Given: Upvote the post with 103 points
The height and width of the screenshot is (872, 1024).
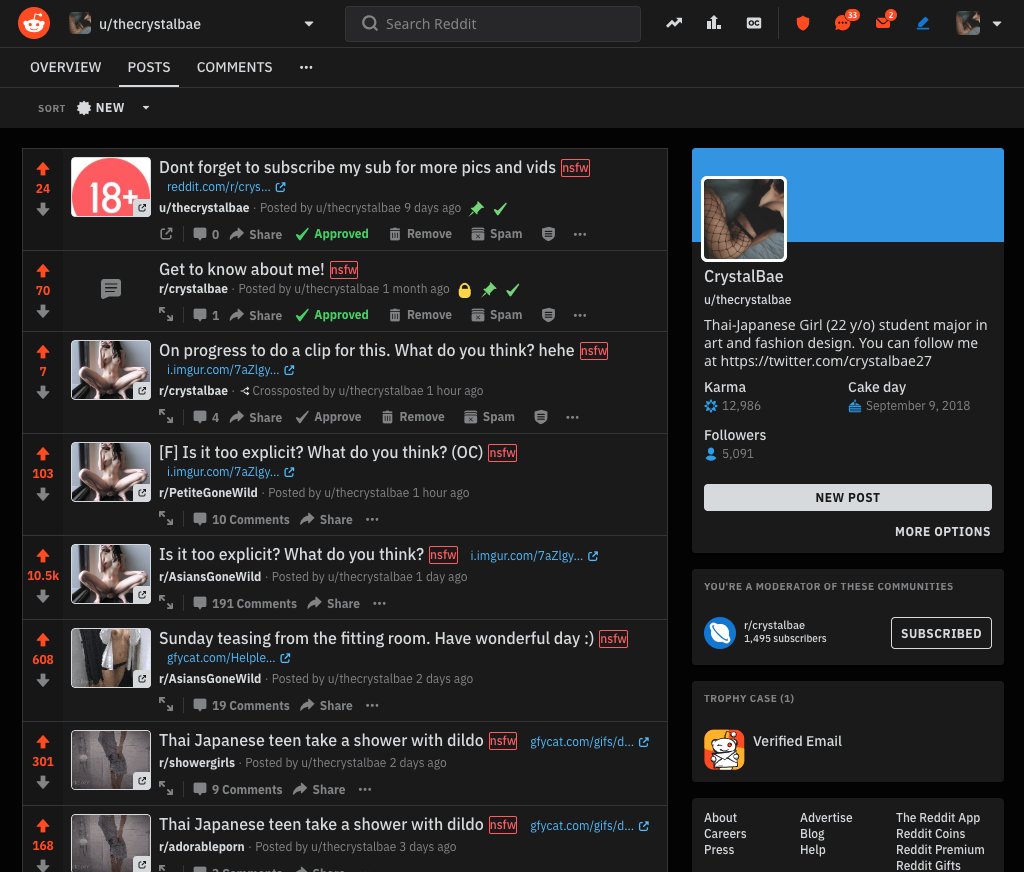Looking at the screenshot, I should coord(43,453).
